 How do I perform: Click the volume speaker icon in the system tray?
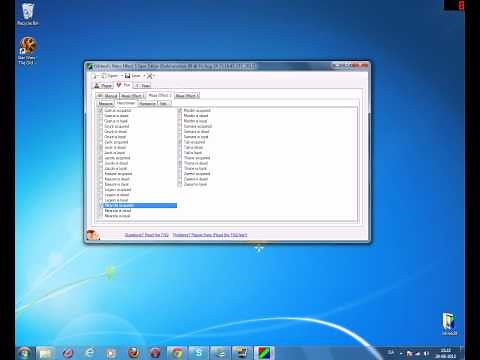427,354
